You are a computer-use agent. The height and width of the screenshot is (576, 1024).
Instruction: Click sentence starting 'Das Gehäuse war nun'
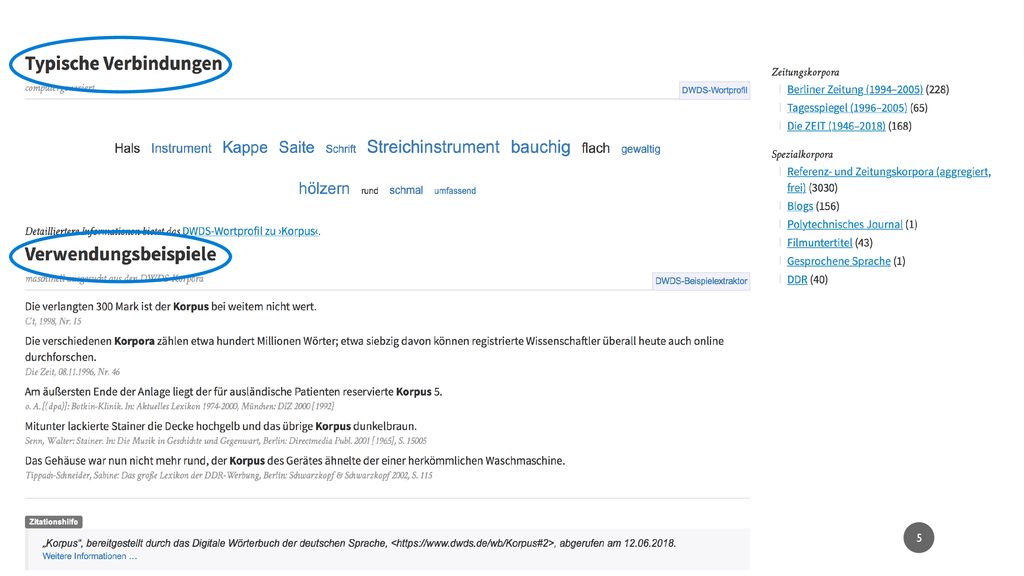pyautogui.click(x=295, y=461)
